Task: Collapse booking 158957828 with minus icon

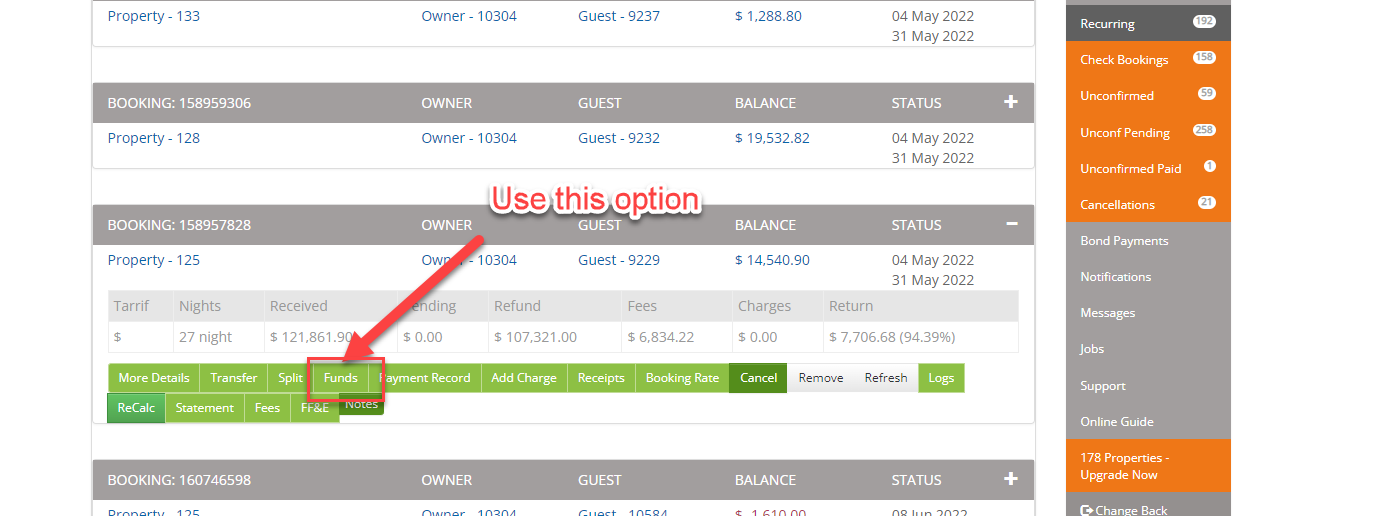Action: (1011, 225)
